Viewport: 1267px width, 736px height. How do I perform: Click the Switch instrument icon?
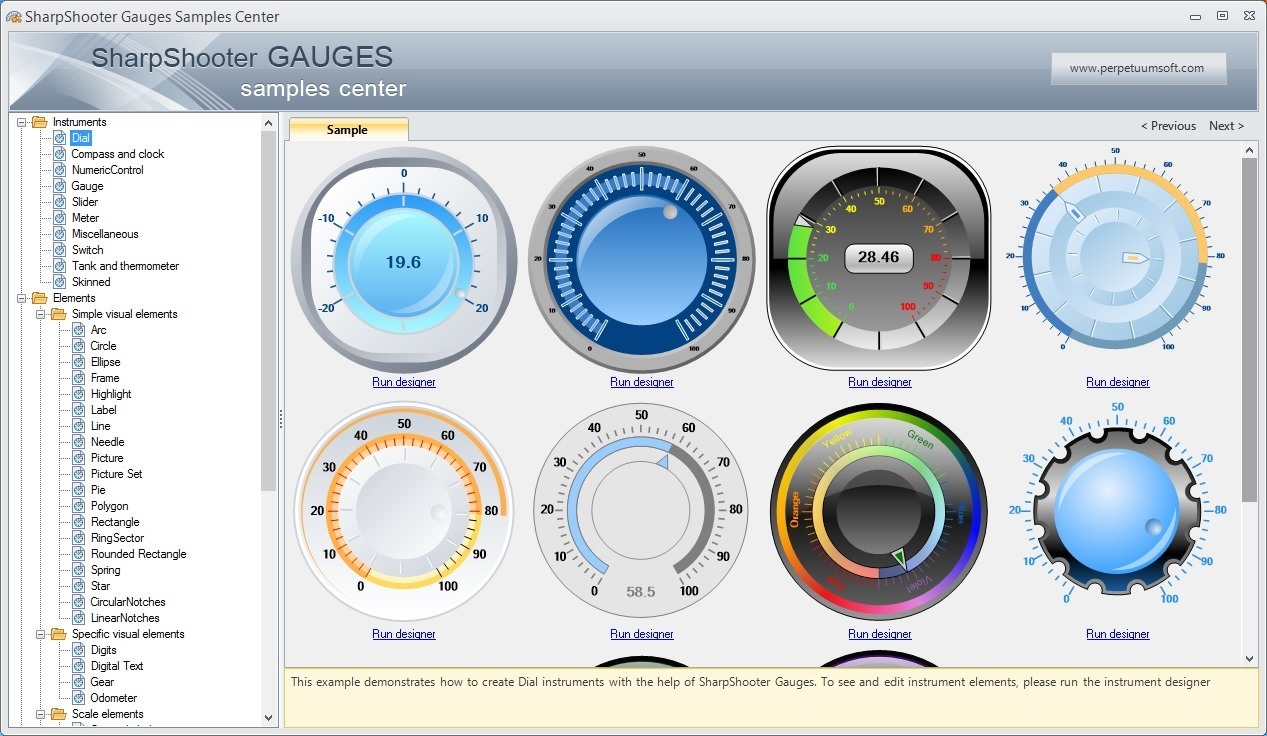60,249
